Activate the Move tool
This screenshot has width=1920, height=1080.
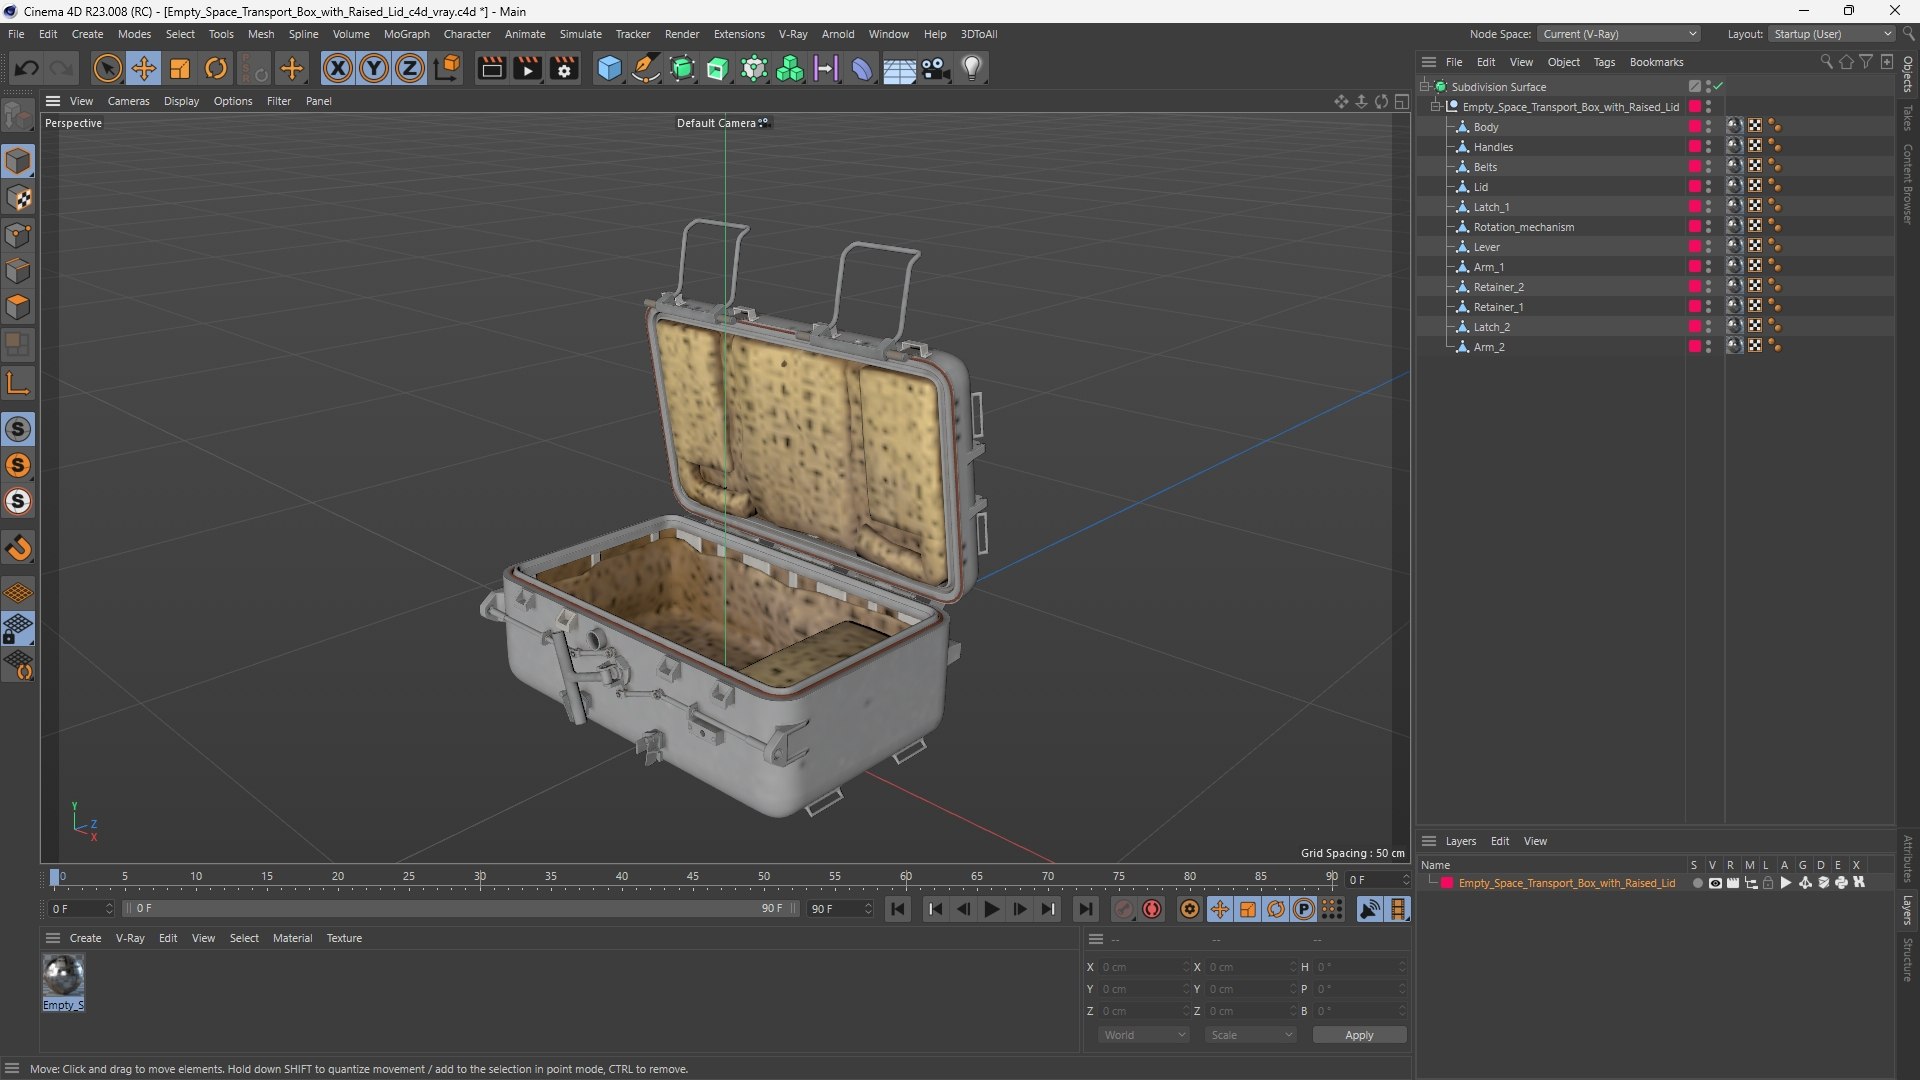(144, 68)
